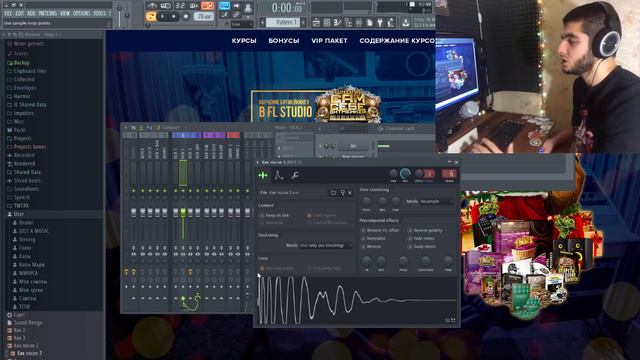The image size is (640, 360).
Task: Click the channel pan knob in sampler header
Action: 393,174
